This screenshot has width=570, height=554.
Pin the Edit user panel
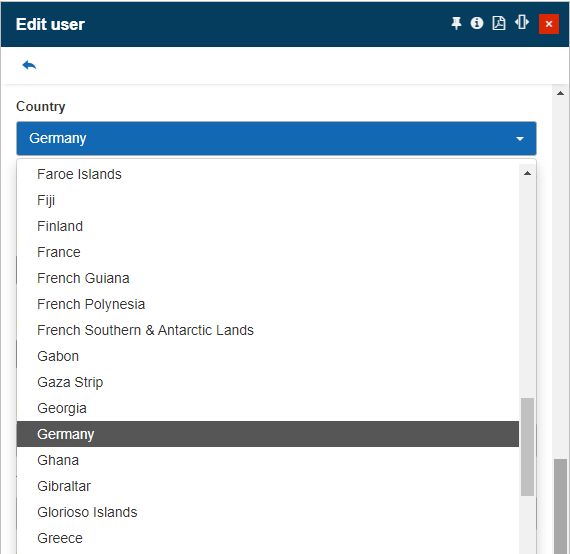click(x=456, y=24)
